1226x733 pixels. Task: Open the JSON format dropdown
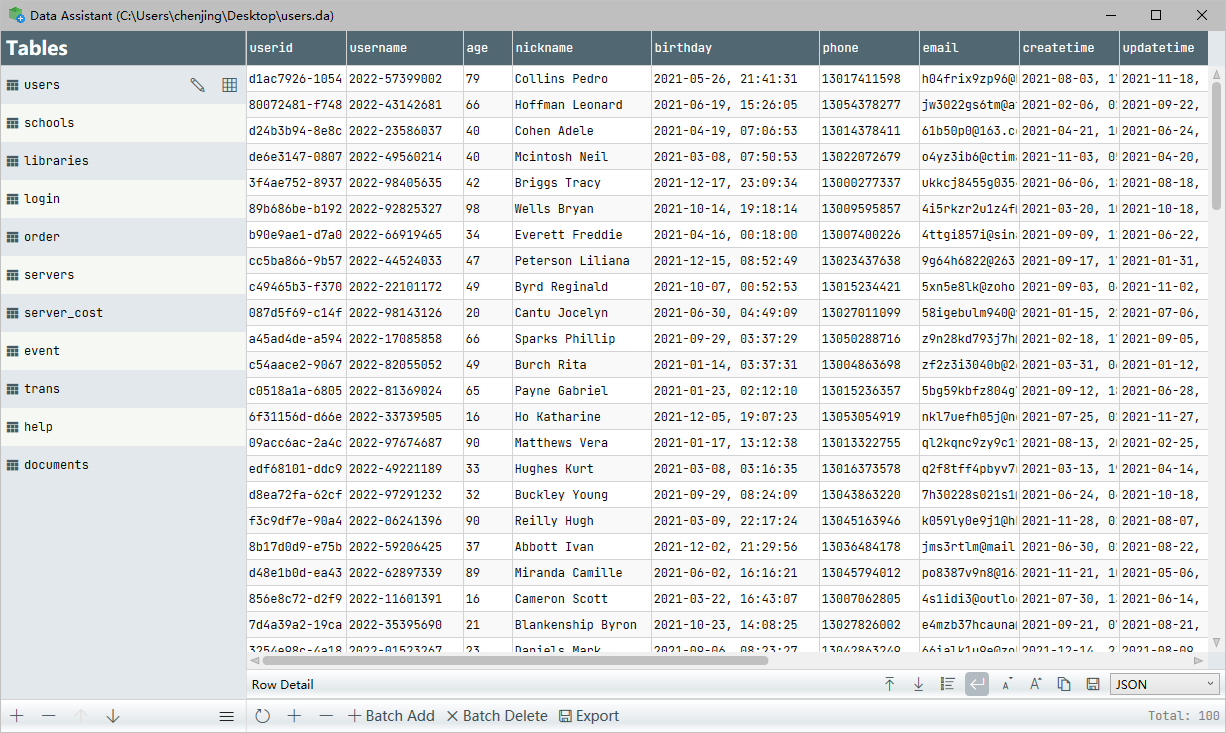[x=1164, y=684]
